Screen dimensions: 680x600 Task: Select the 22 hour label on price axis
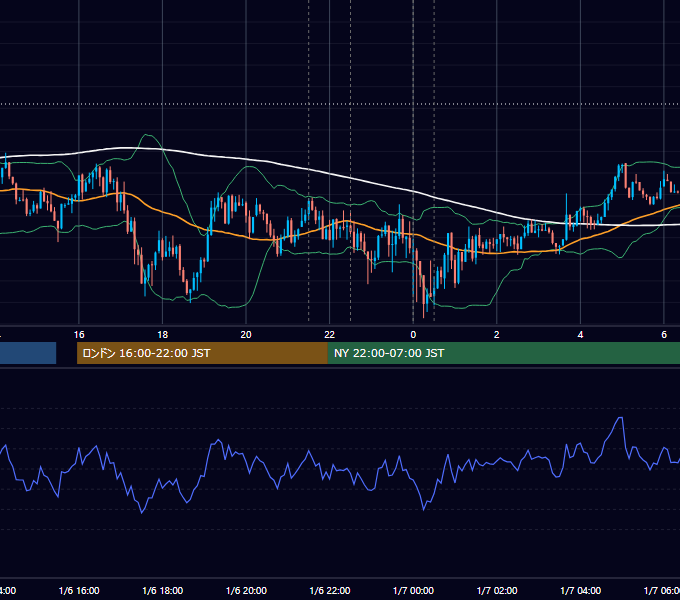coord(330,335)
